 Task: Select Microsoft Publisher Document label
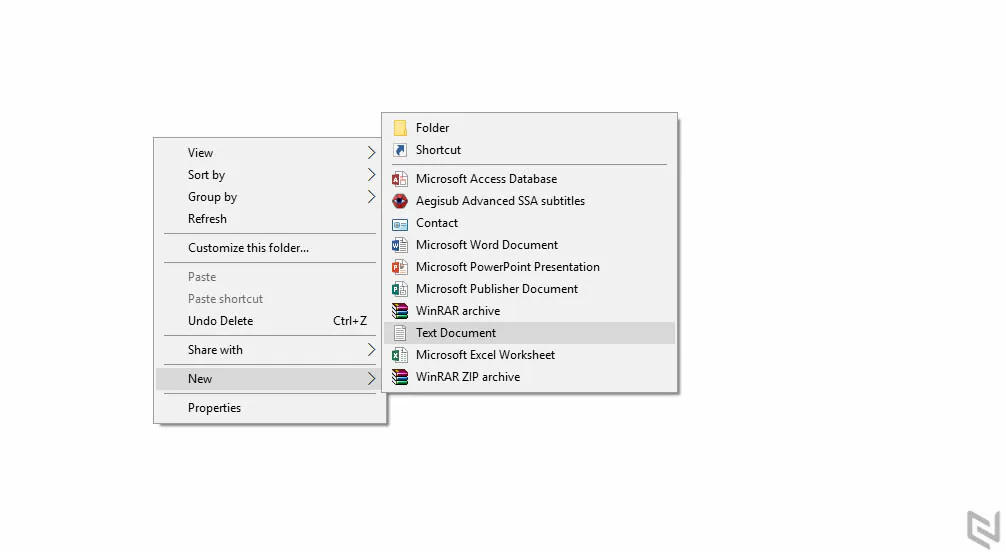[x=497, y=289]
